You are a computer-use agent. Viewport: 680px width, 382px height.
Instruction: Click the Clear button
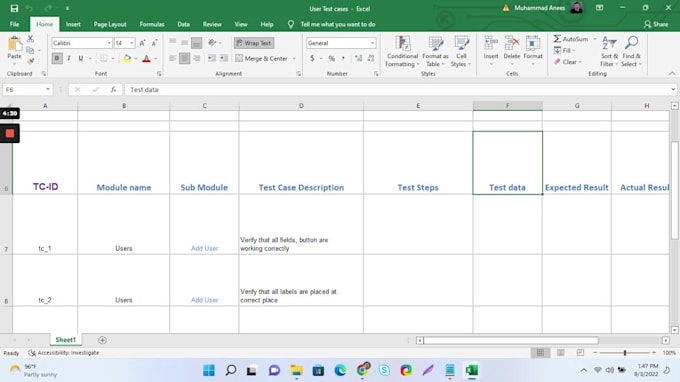pos(567,62)
